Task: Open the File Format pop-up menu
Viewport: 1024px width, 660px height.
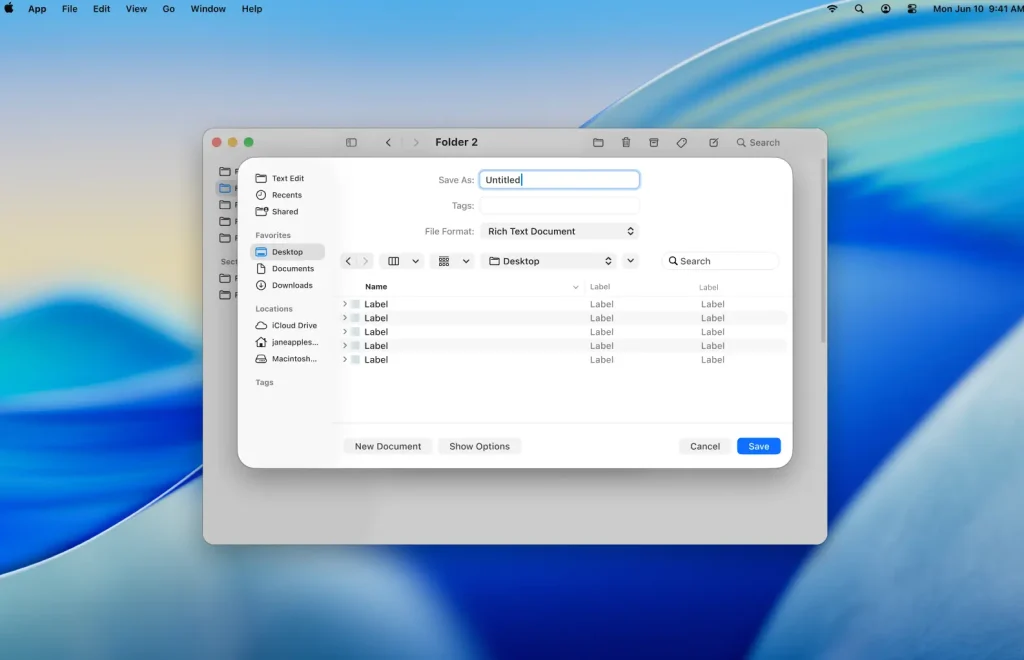Action: tap(559, 231)
